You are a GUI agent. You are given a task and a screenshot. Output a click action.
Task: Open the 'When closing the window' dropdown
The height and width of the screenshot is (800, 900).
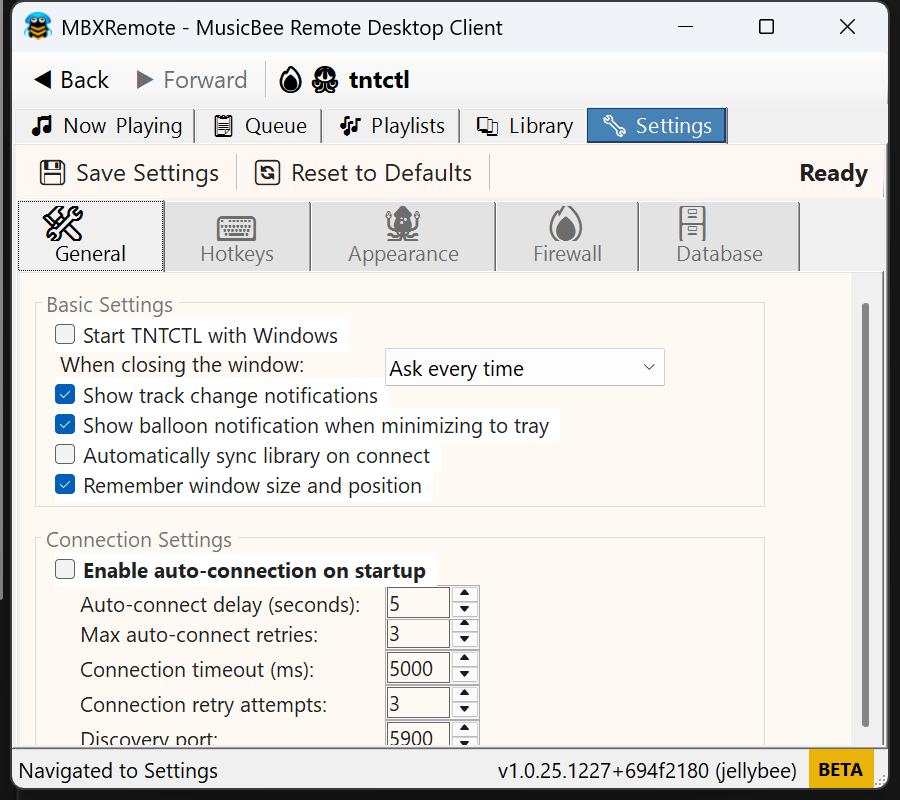pos(524,368)
